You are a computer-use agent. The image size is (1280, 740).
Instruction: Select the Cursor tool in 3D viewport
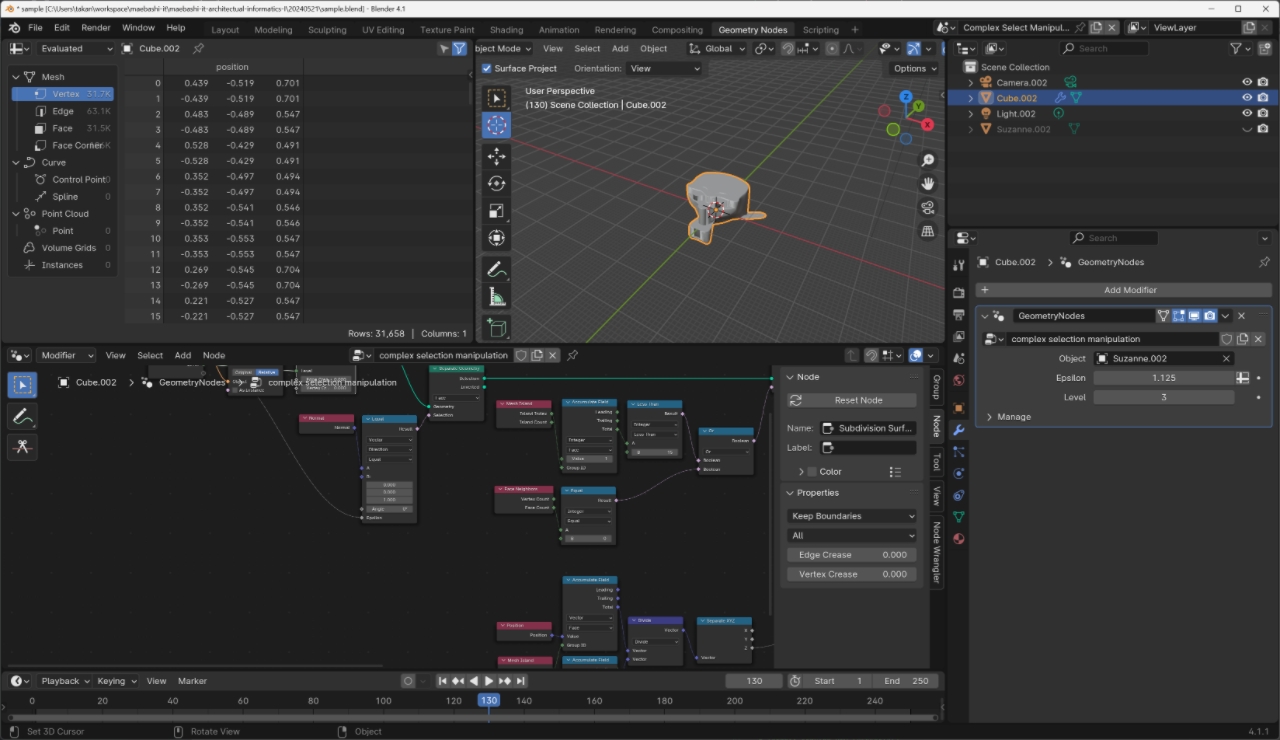[497, 125]
